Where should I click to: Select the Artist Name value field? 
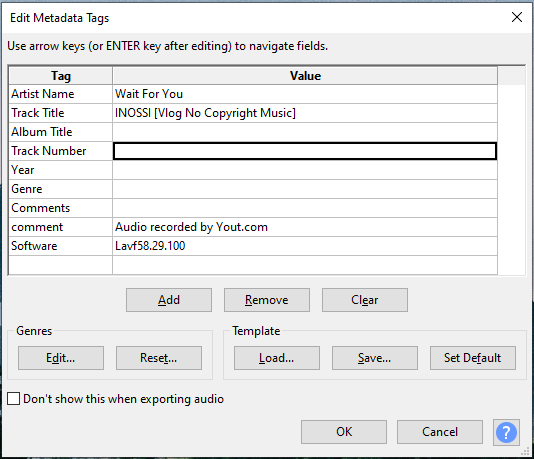(x=305, y=94)
